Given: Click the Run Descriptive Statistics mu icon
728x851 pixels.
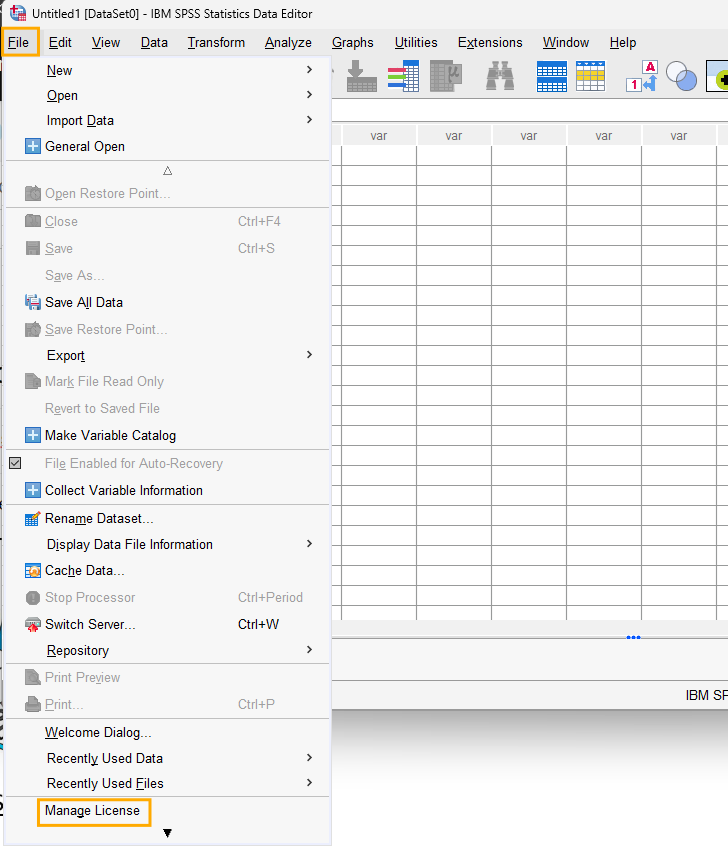Looking at the screenshot, I should 446,76.
